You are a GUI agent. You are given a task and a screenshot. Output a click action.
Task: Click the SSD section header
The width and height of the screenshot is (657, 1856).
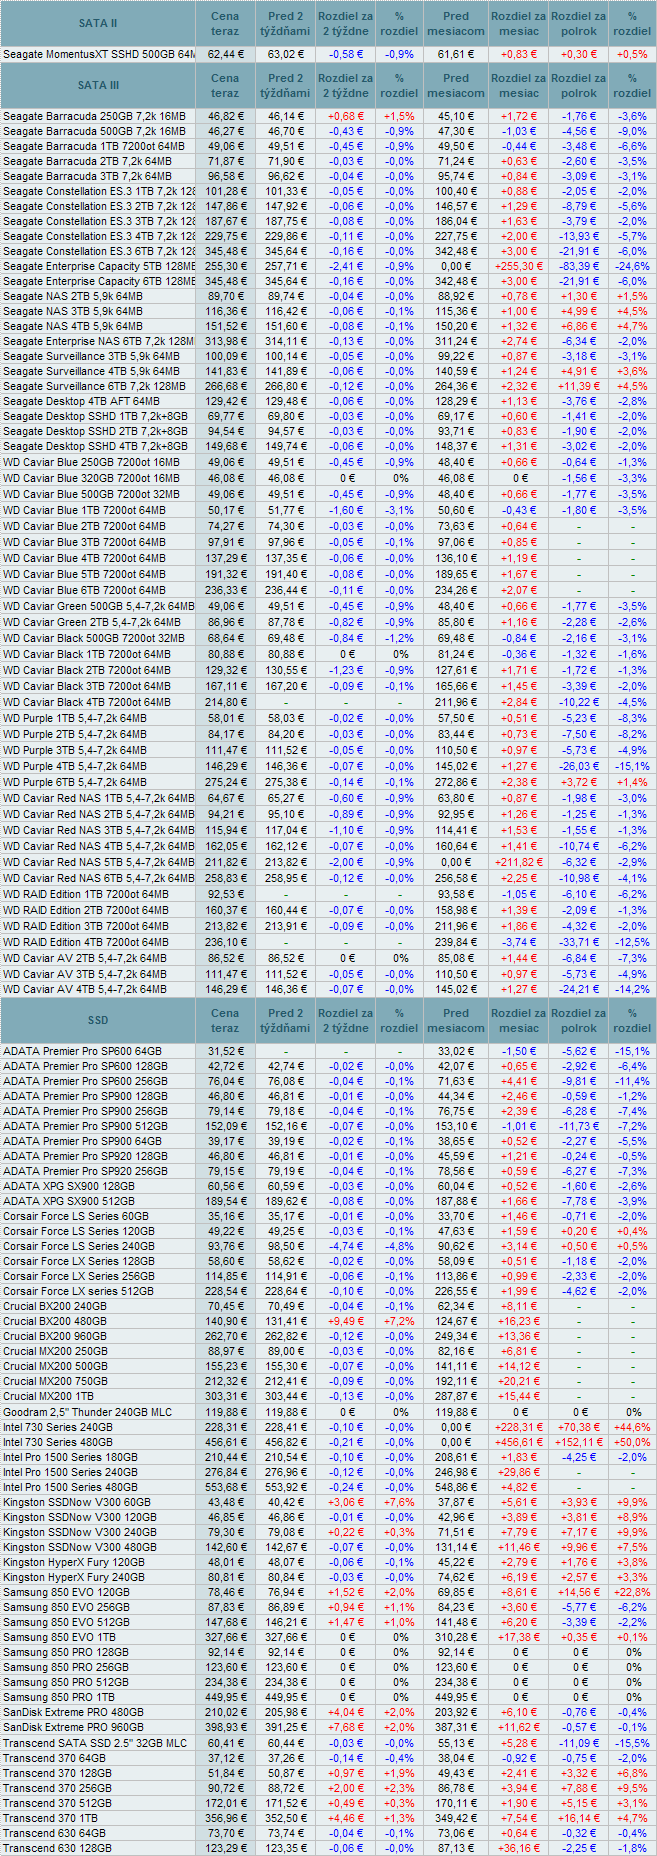coord(98,1020)
